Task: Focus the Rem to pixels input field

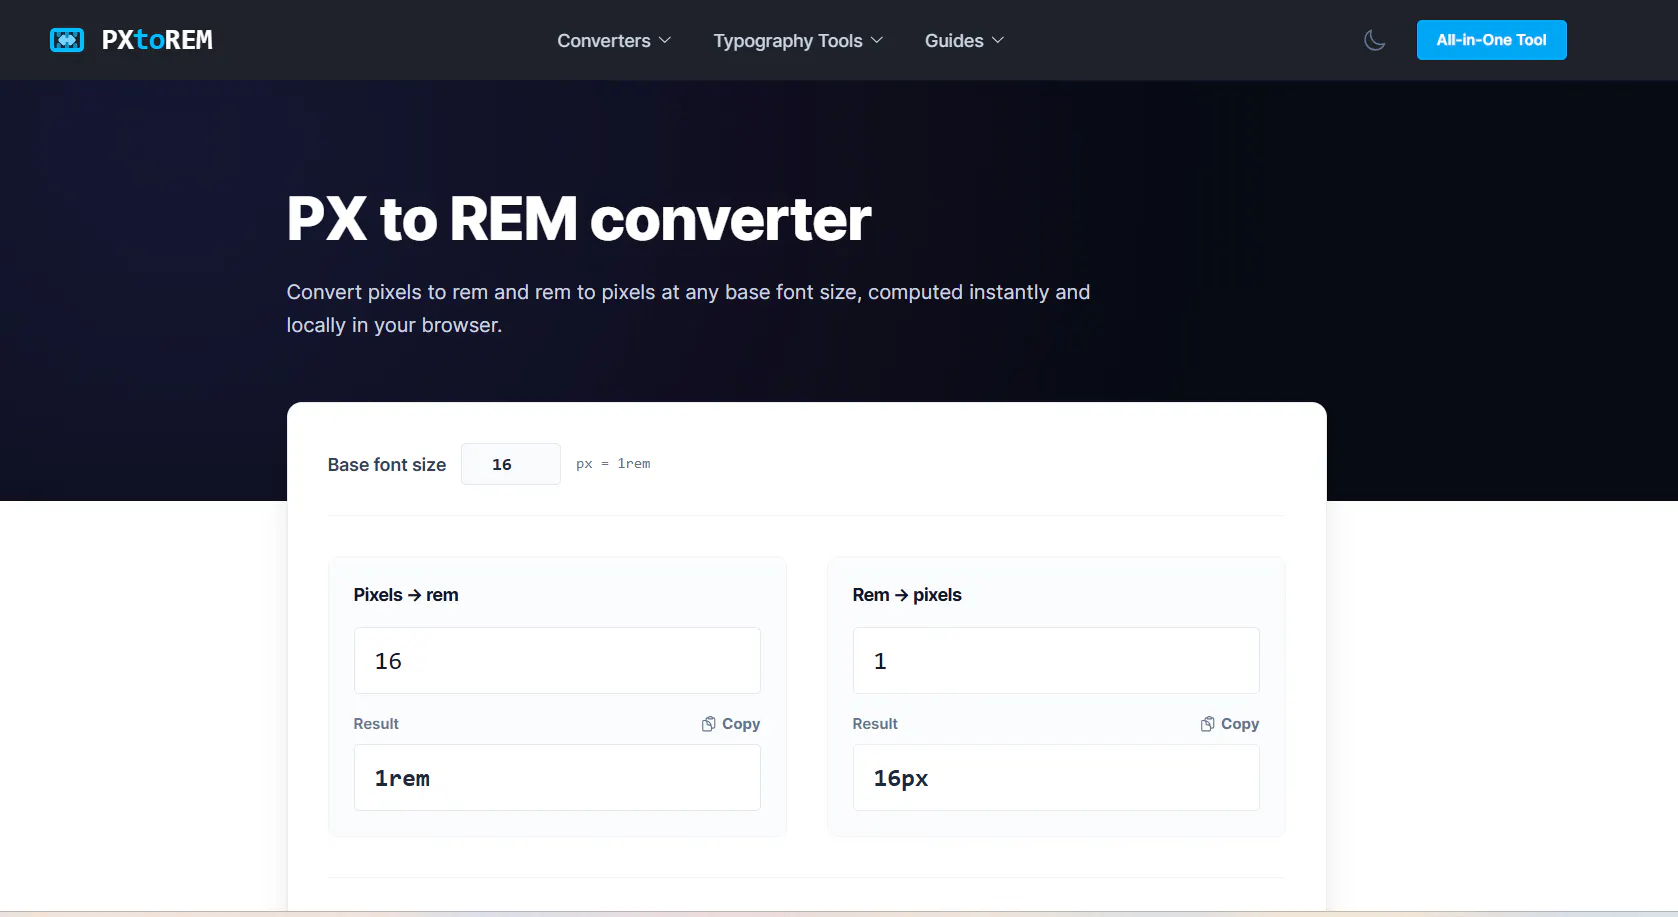Action: tap(1056, 661)
